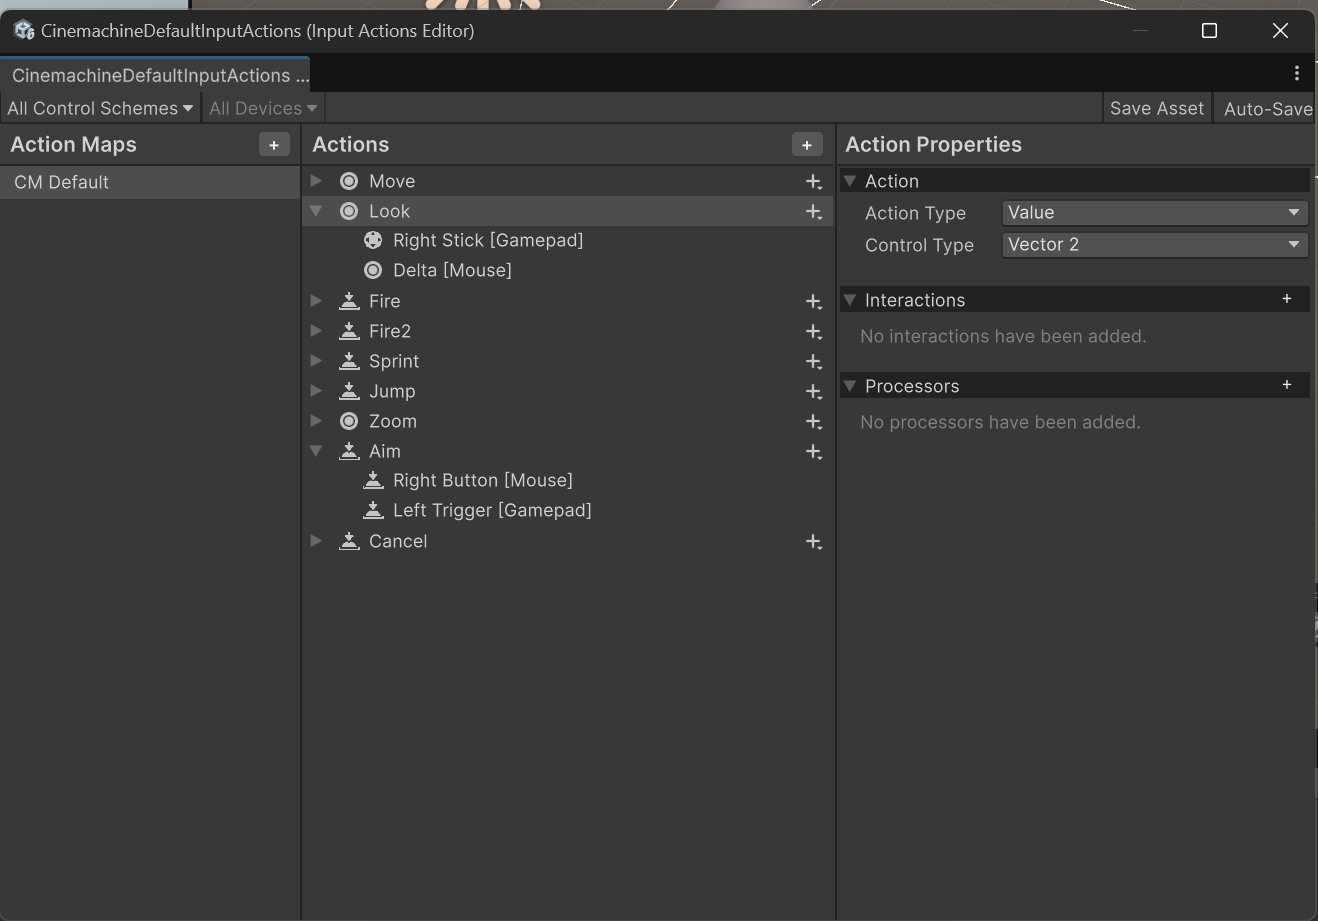
Task: Select the CM Default action map
Action: click(x=62, y=182)
